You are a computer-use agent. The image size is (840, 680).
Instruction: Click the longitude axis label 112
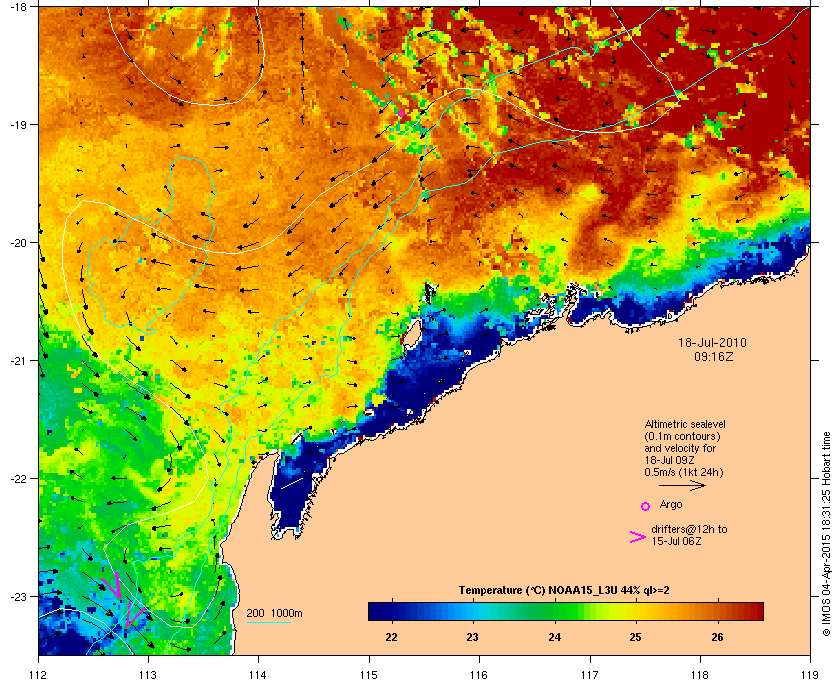(39, 674)
